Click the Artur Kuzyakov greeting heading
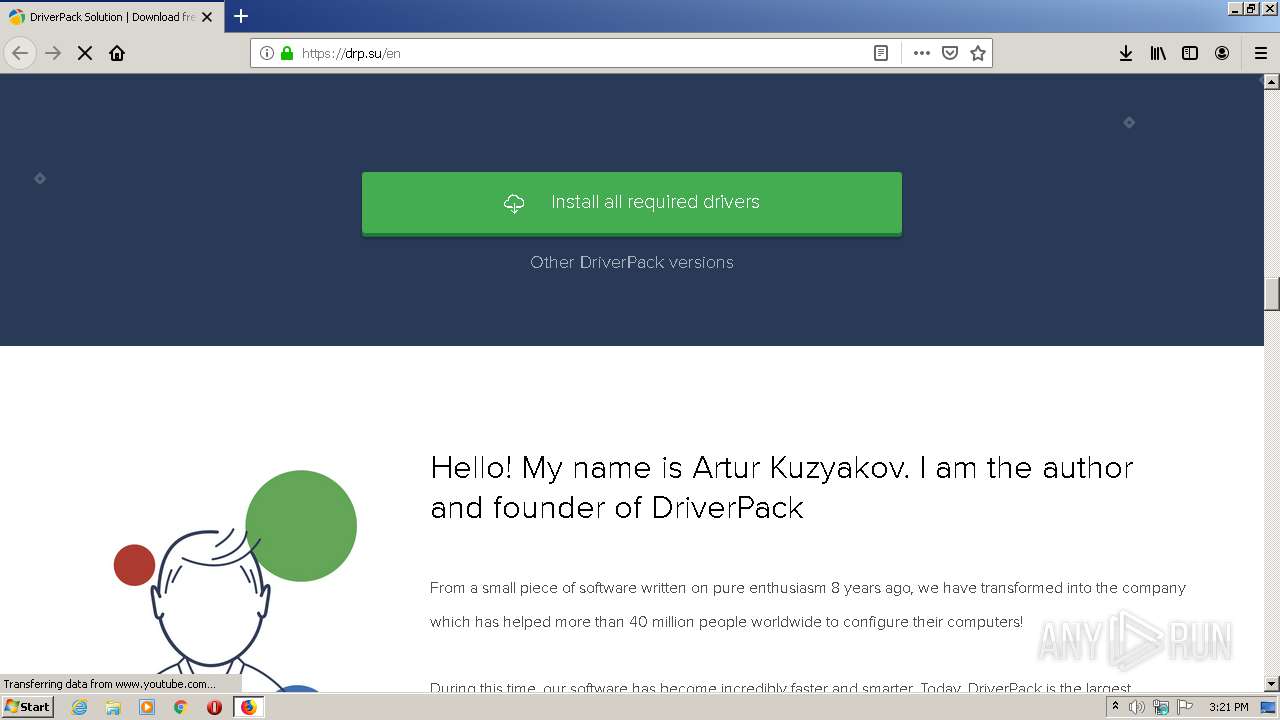 pos(782,487)
